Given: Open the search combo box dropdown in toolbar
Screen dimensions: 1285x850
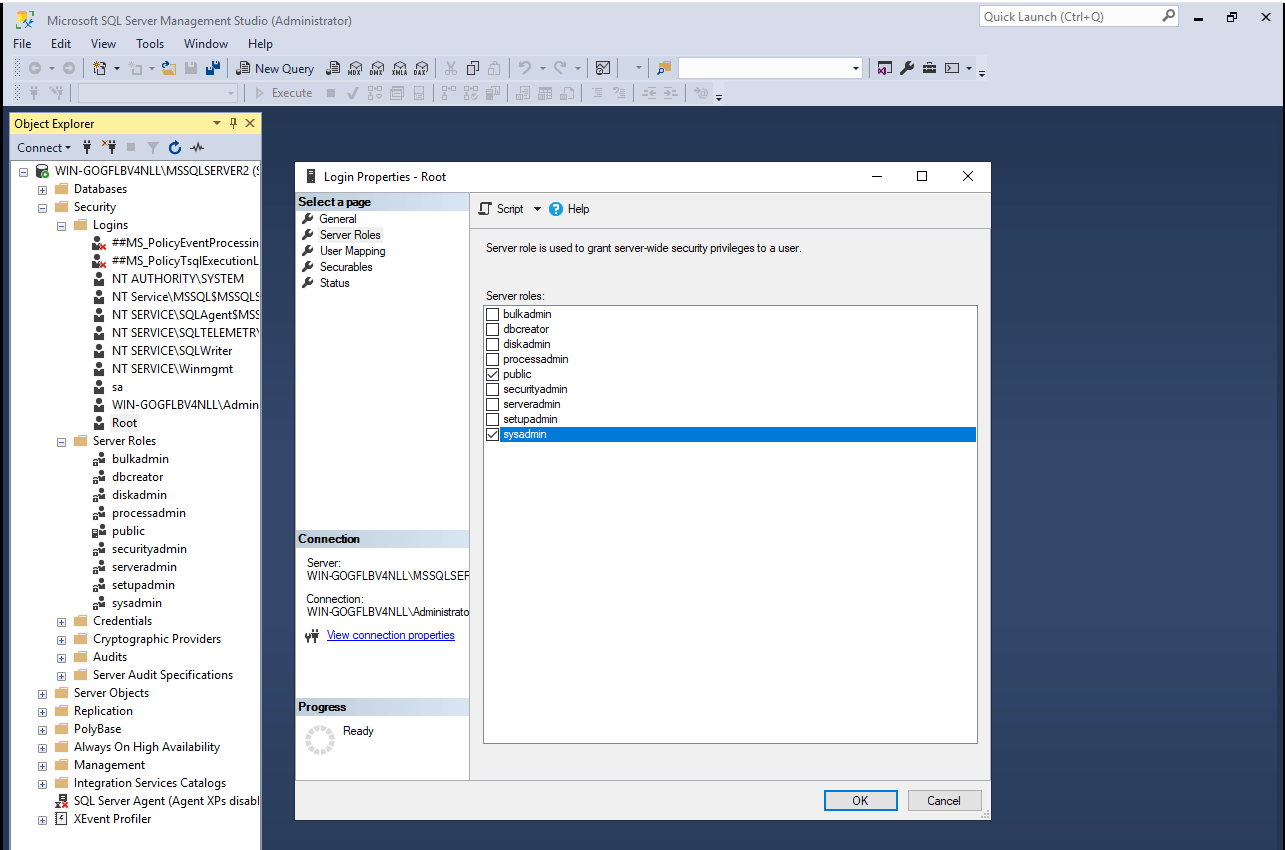Looking at the screenshot, I should (x=856, y=68).
